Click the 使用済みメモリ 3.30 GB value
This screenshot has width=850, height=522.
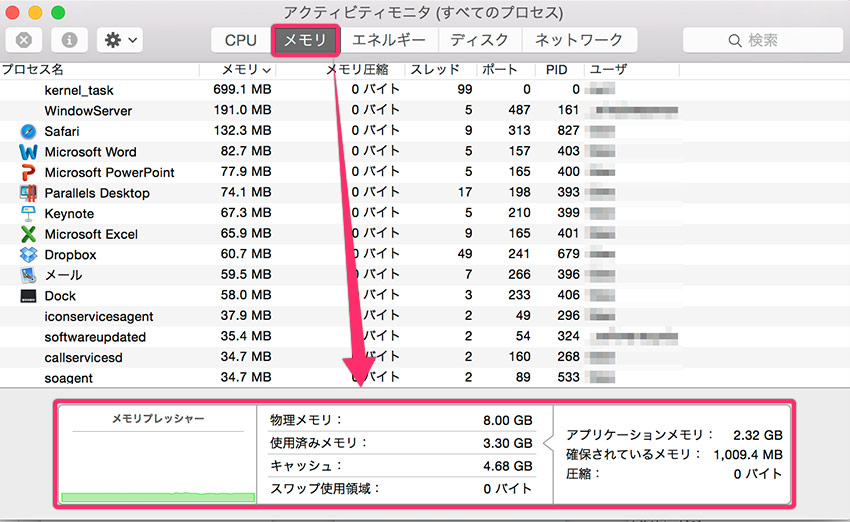click(x=507, y=443)
